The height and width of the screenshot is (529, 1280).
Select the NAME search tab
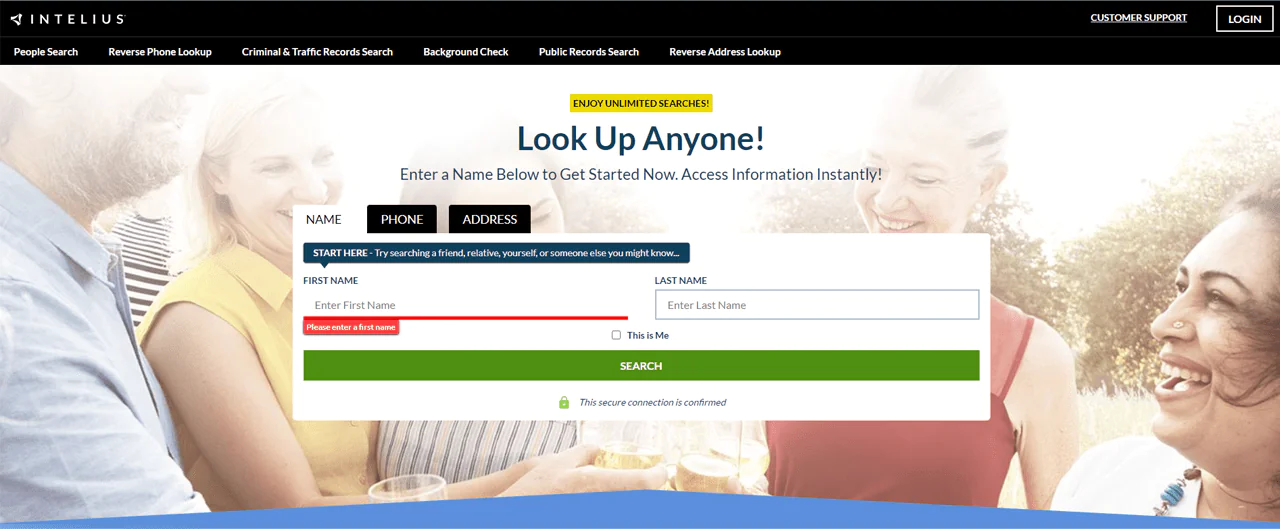click(x=323, y=219)
